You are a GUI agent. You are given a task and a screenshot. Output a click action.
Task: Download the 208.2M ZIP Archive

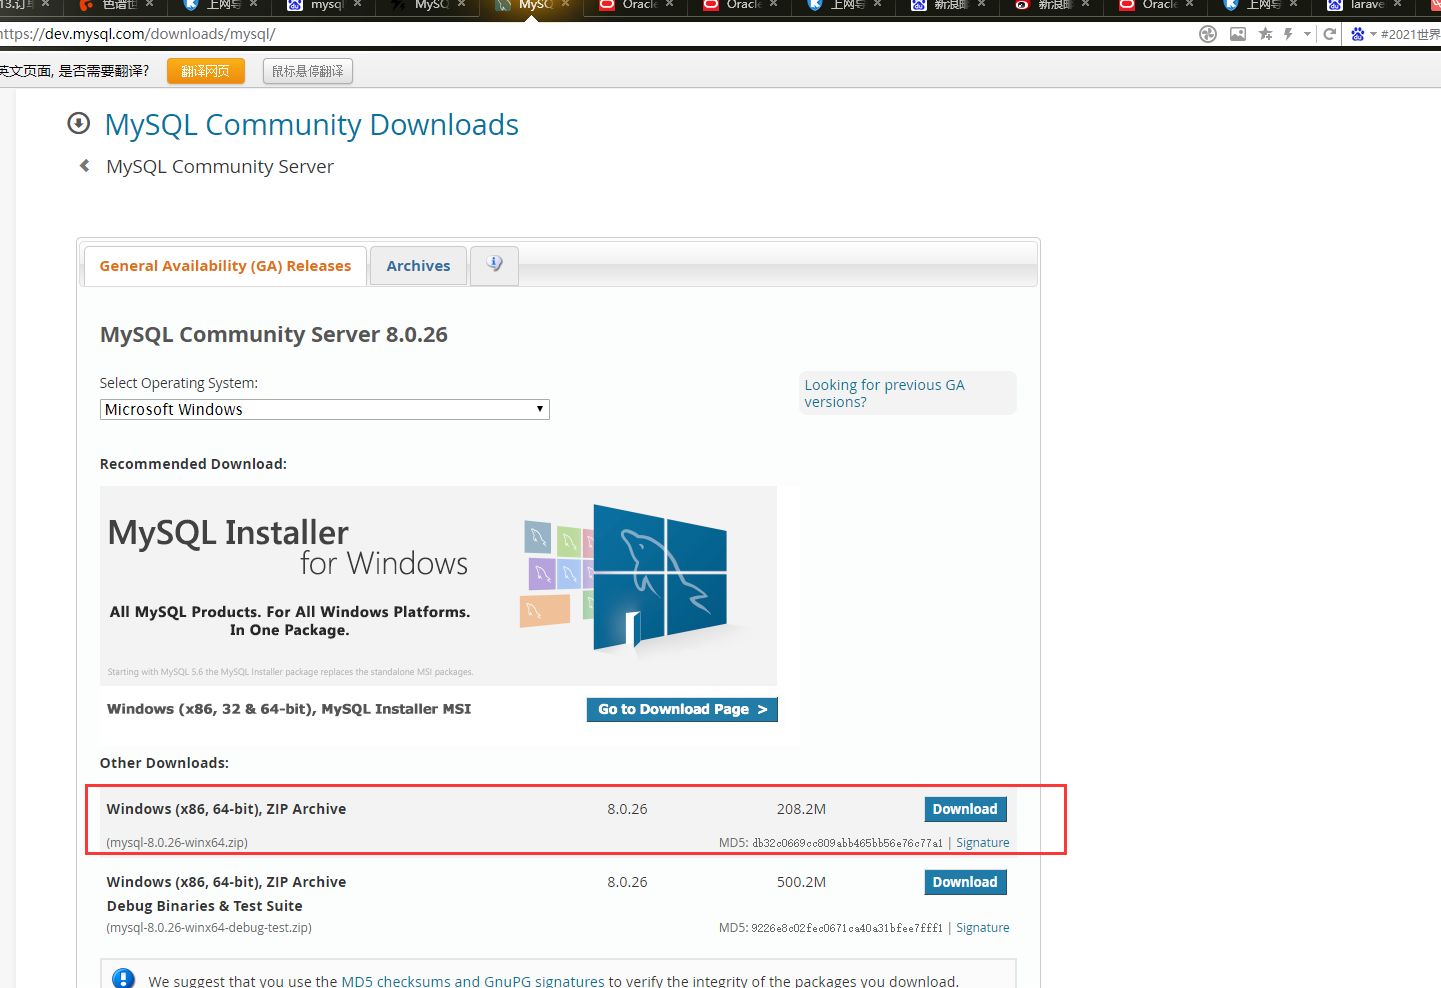tap(965, 809)
